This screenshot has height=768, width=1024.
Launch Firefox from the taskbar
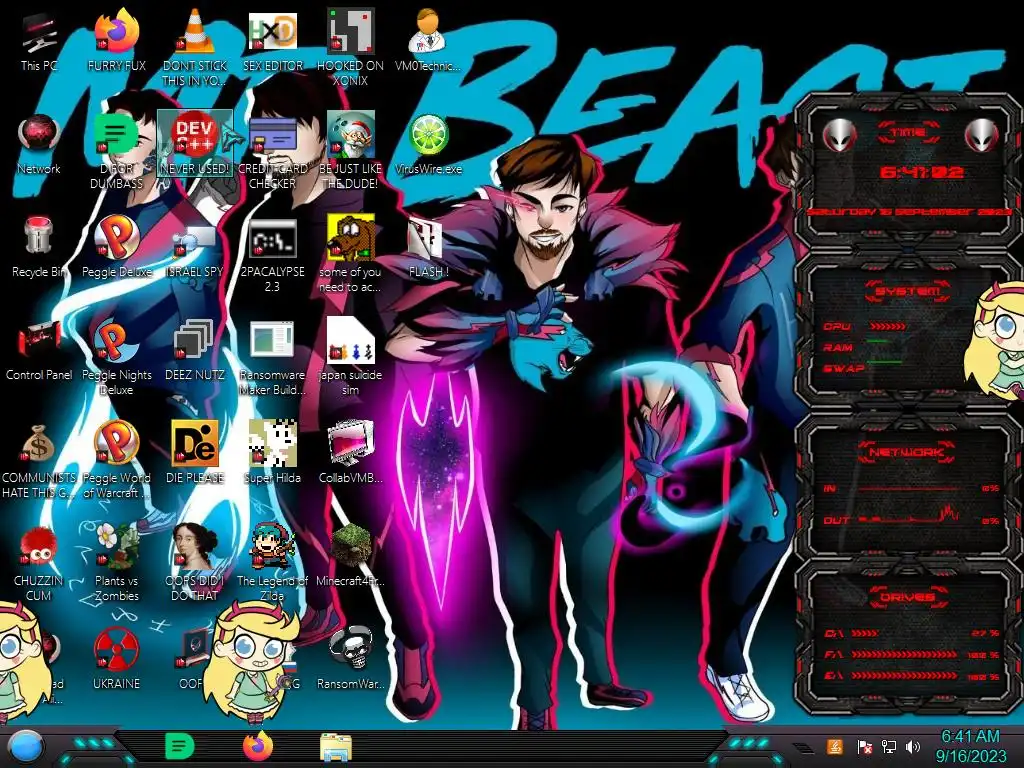pyautogui.click(x=258, y=746)
